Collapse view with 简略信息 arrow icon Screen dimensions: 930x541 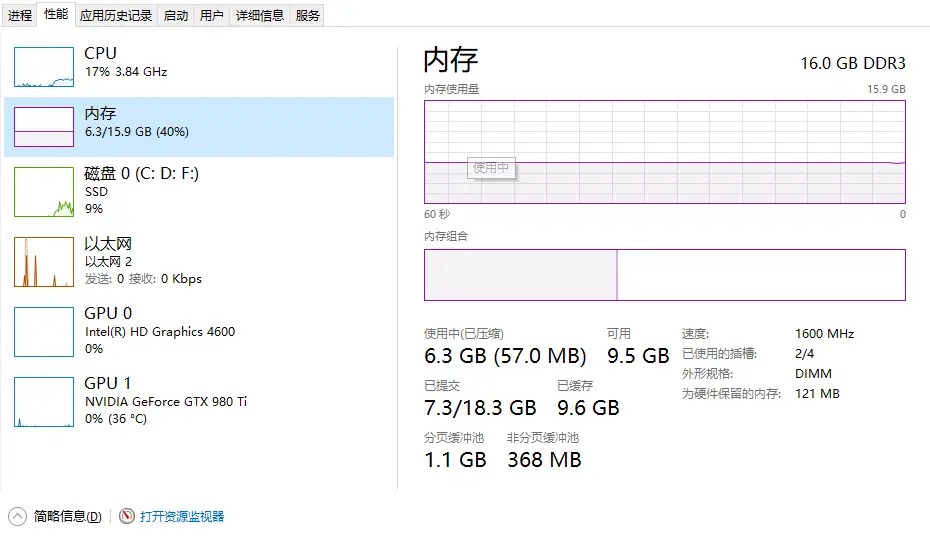[17, 516]
